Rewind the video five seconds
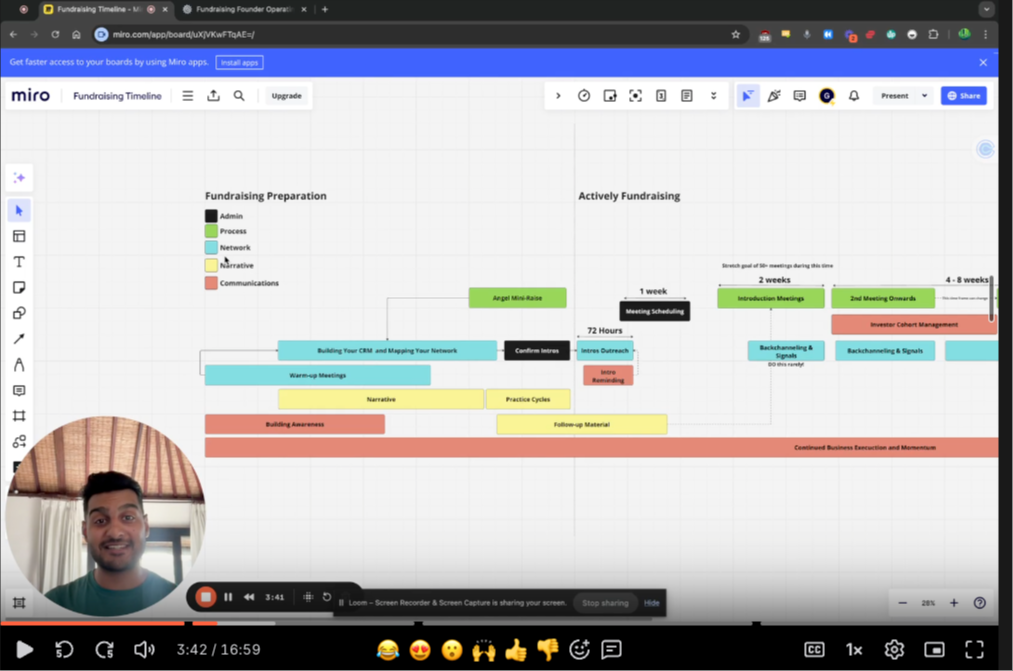The height and width of the screenshot is (671, 1013). pos(64,649)
